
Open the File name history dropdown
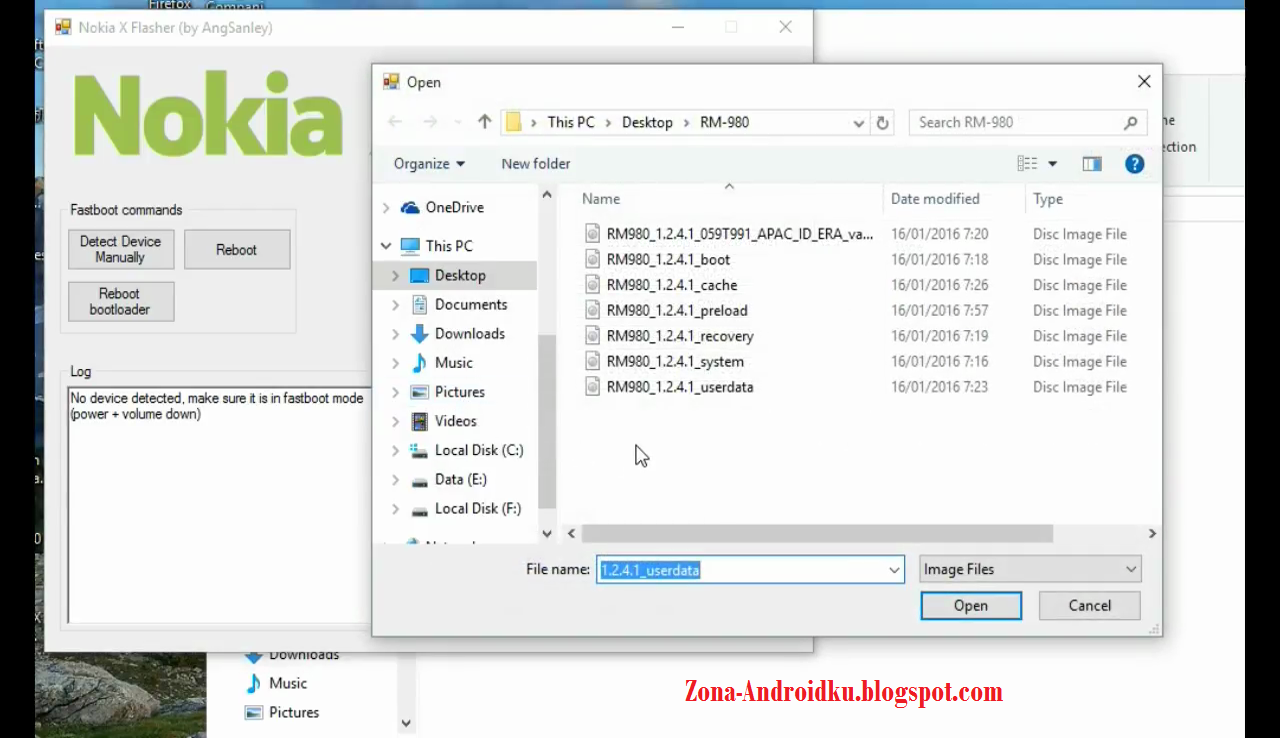[894, 570]
